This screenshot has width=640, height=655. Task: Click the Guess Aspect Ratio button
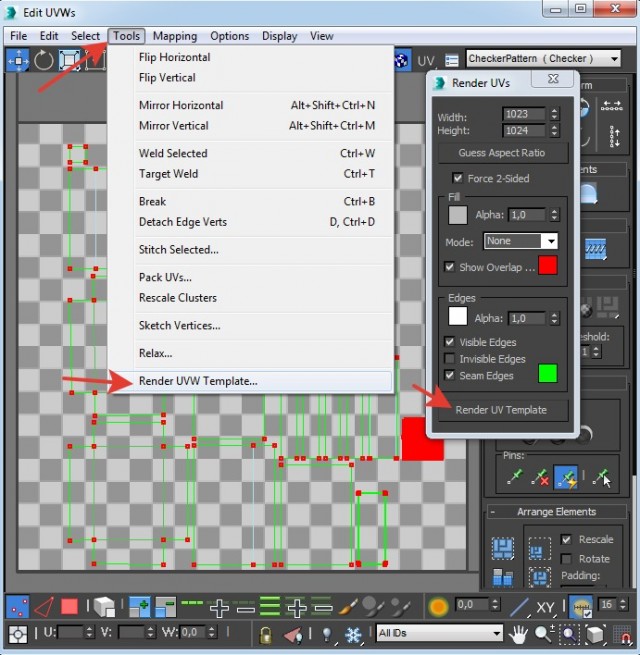(x=503, y=153)
